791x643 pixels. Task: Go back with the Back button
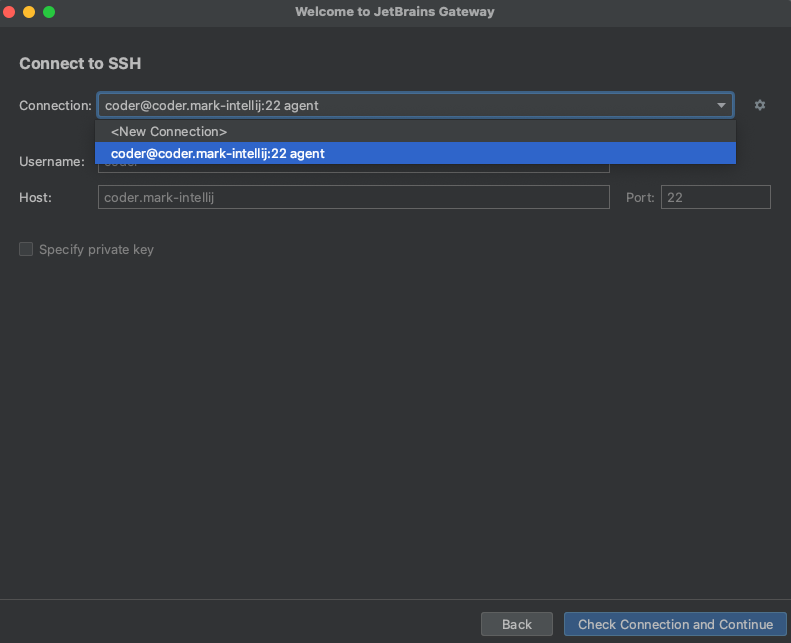pyautogui.click(x=517, y=624)
